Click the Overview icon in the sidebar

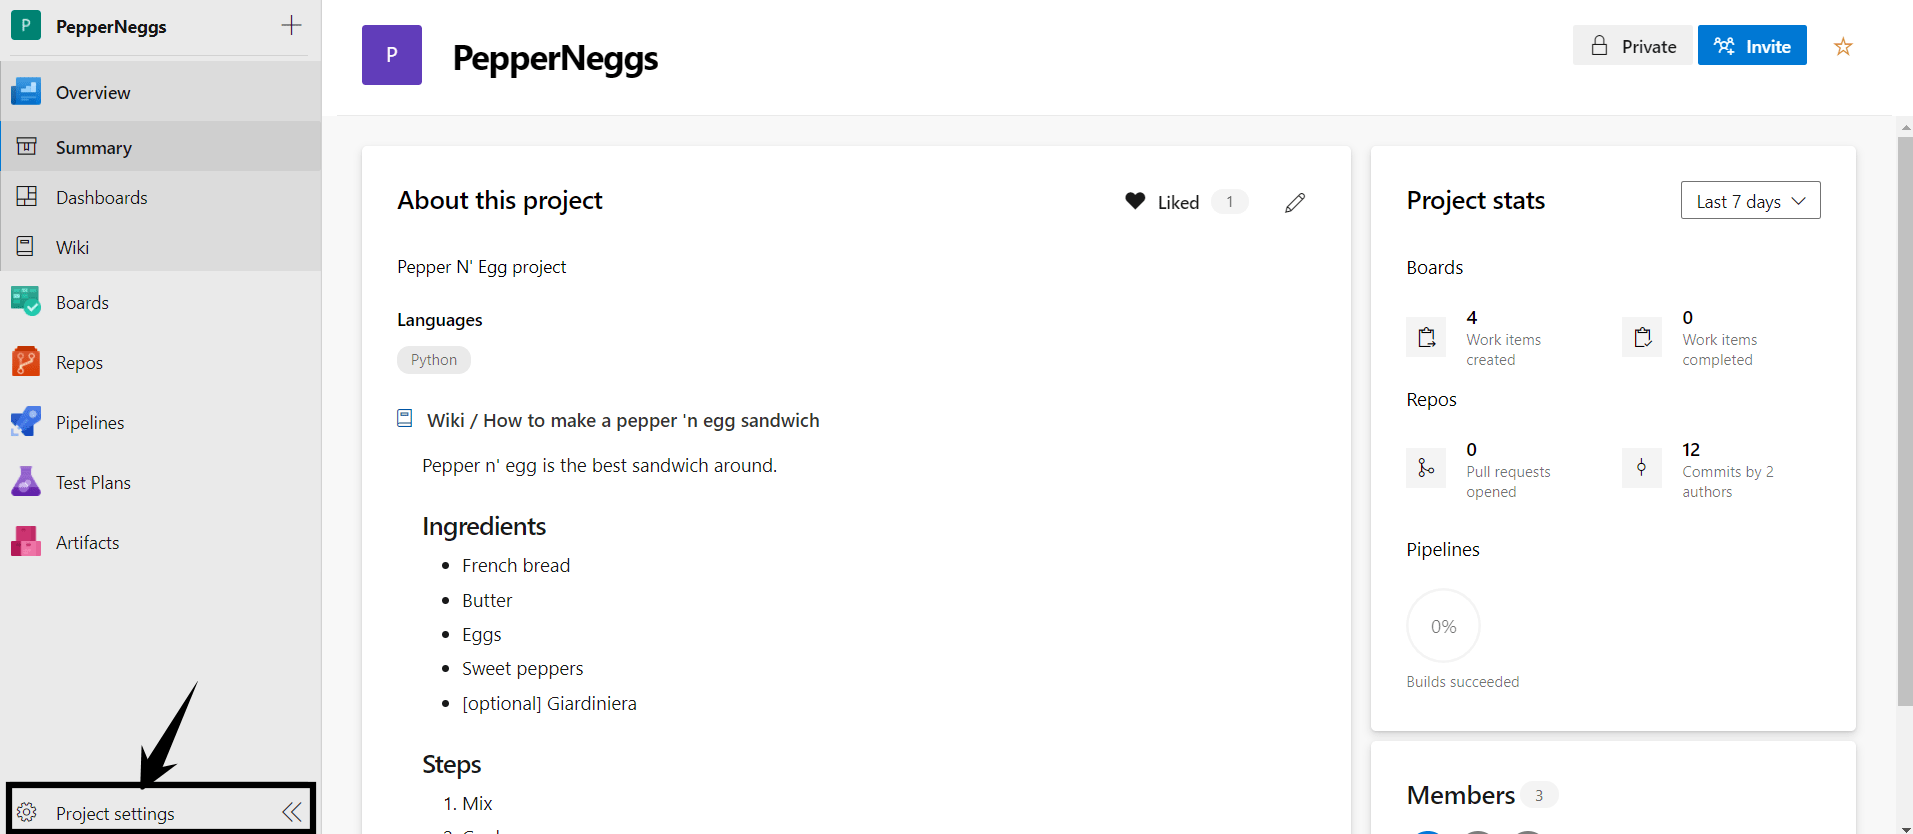pyautogui.click(x=26, y=92)
